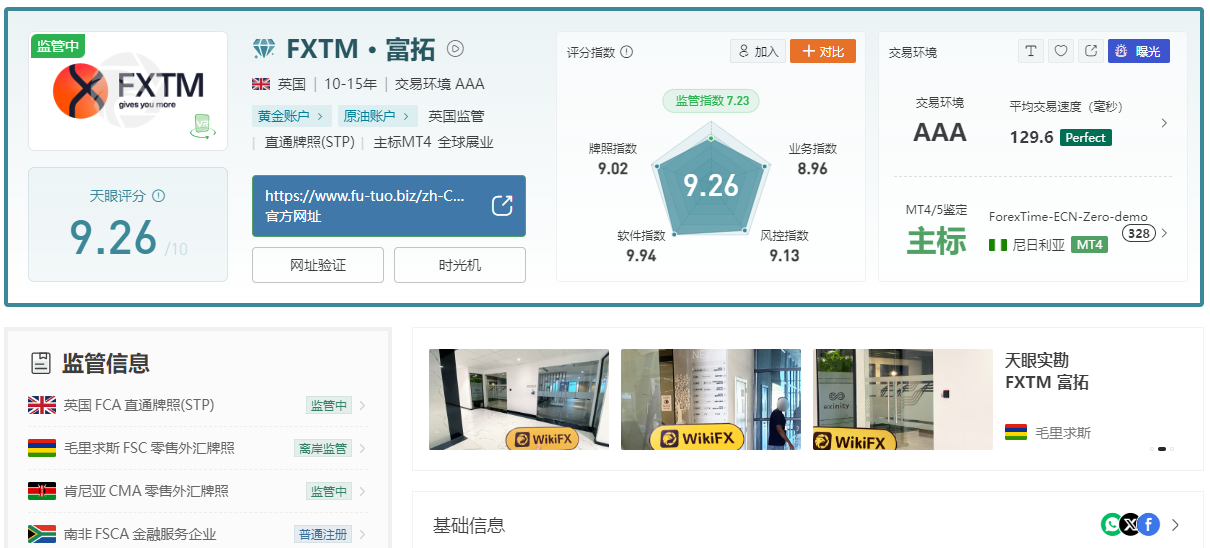Click the document icon beside 监管信息 heading

[41, 362]
